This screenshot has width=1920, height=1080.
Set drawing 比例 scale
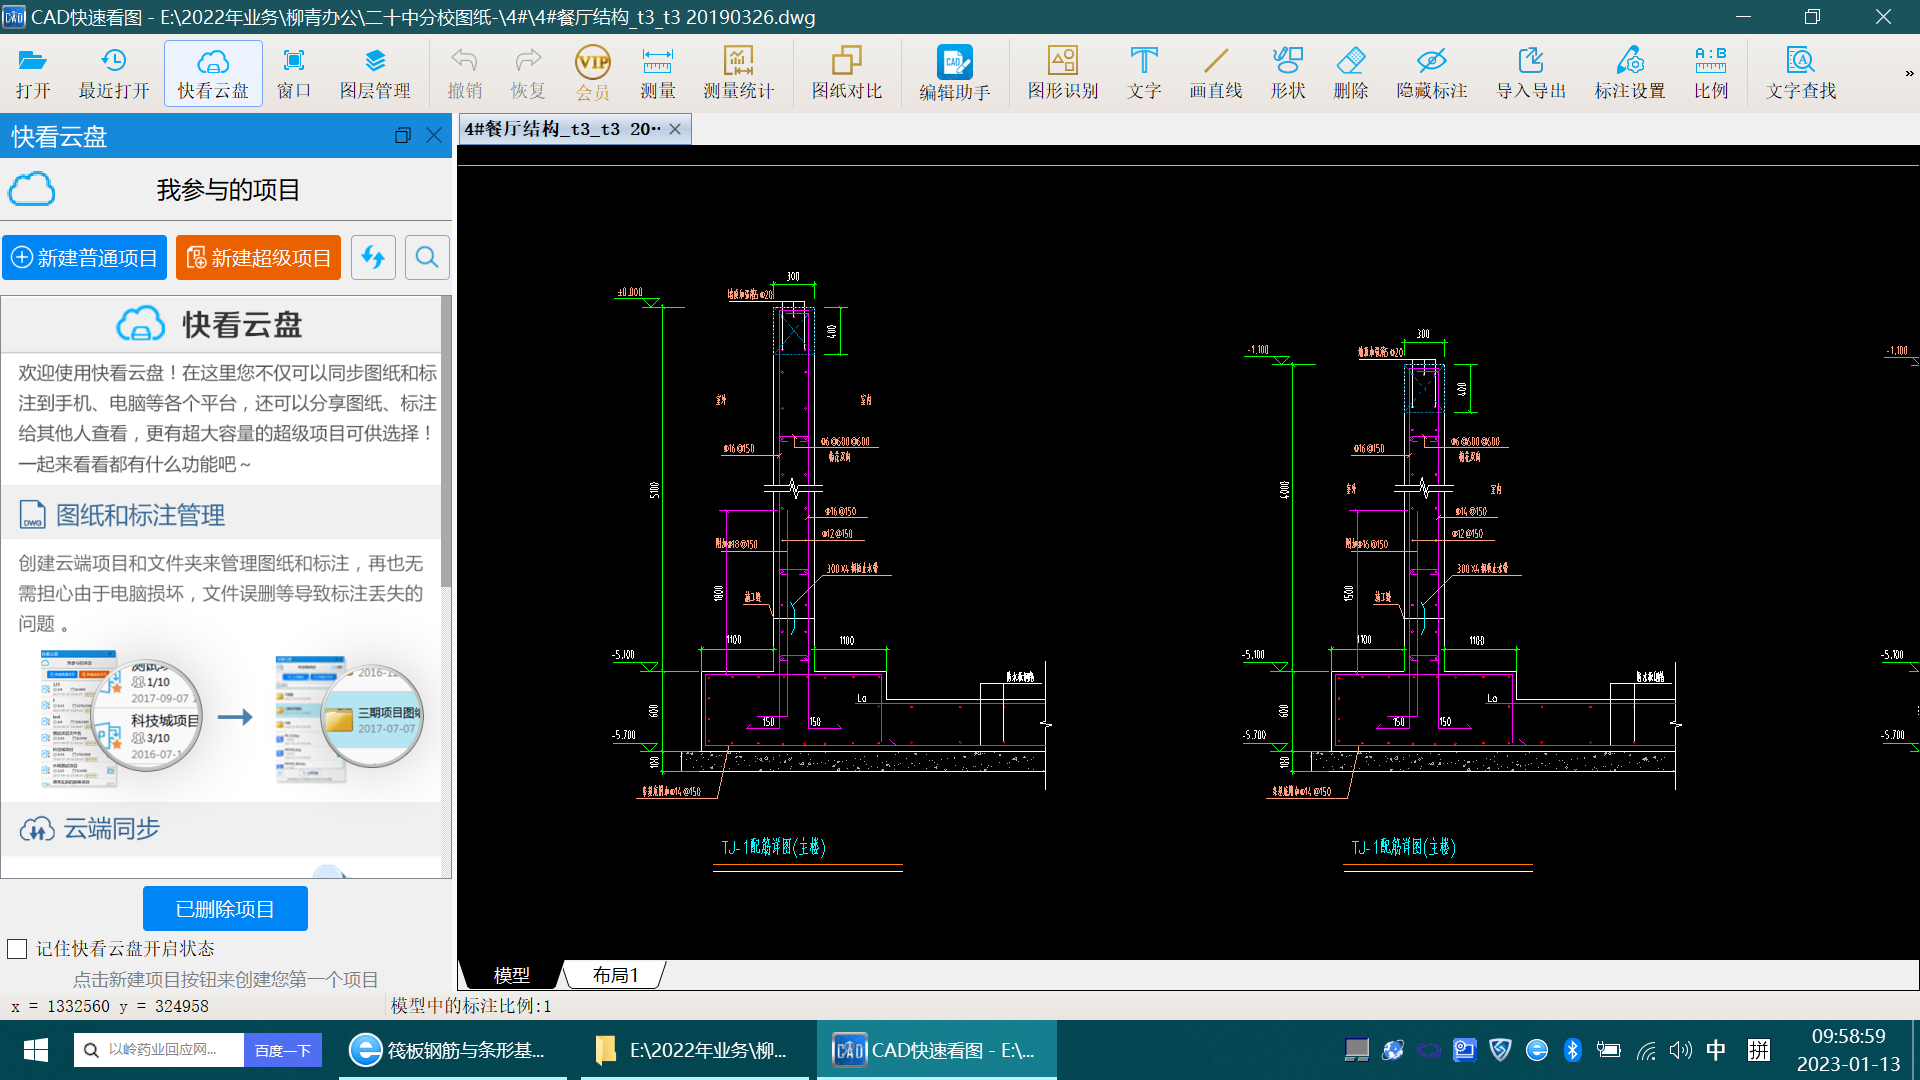pyautogui.click(x=1711, y=74)
